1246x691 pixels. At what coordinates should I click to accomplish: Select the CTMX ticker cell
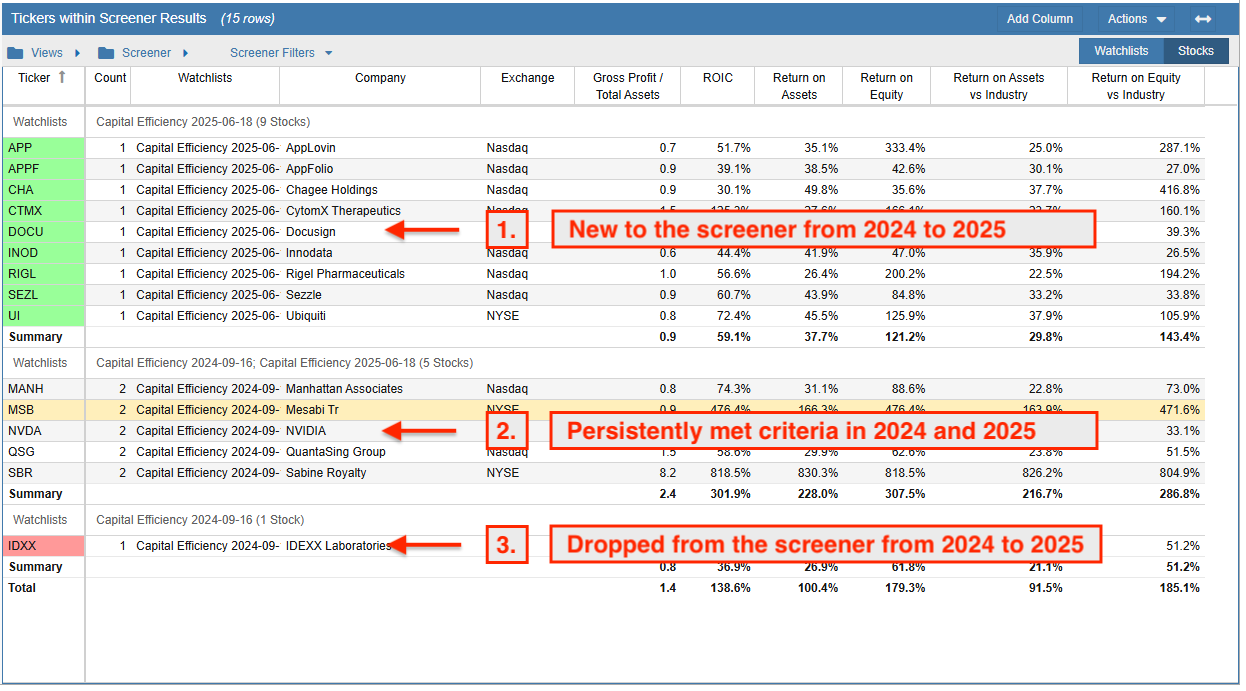pyautogui.click(x=44, y=211)
